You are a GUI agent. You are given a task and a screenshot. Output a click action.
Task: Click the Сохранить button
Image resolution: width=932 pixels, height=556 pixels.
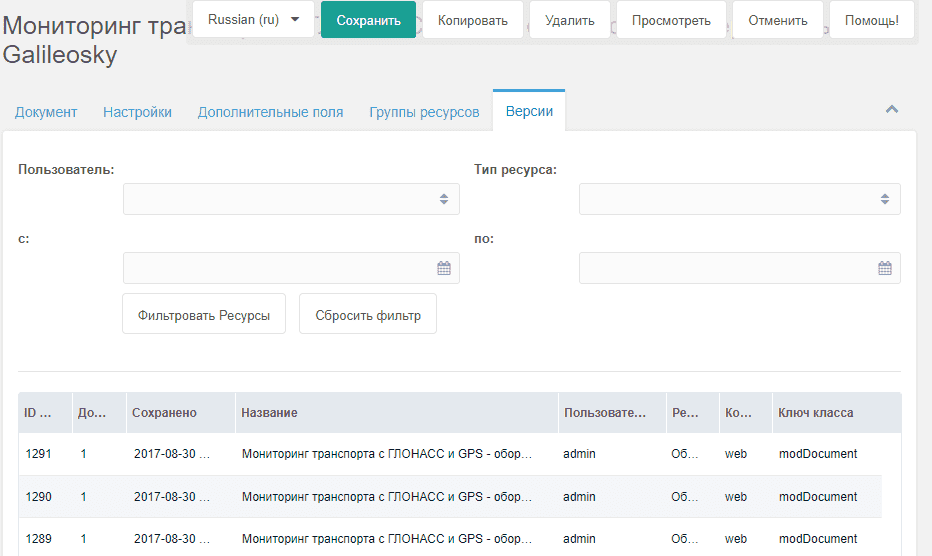(x=369, y=20)
